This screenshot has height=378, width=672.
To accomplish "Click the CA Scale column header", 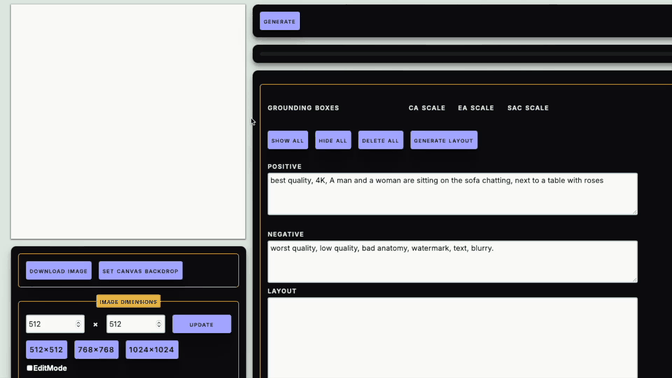I will point(427,108).
